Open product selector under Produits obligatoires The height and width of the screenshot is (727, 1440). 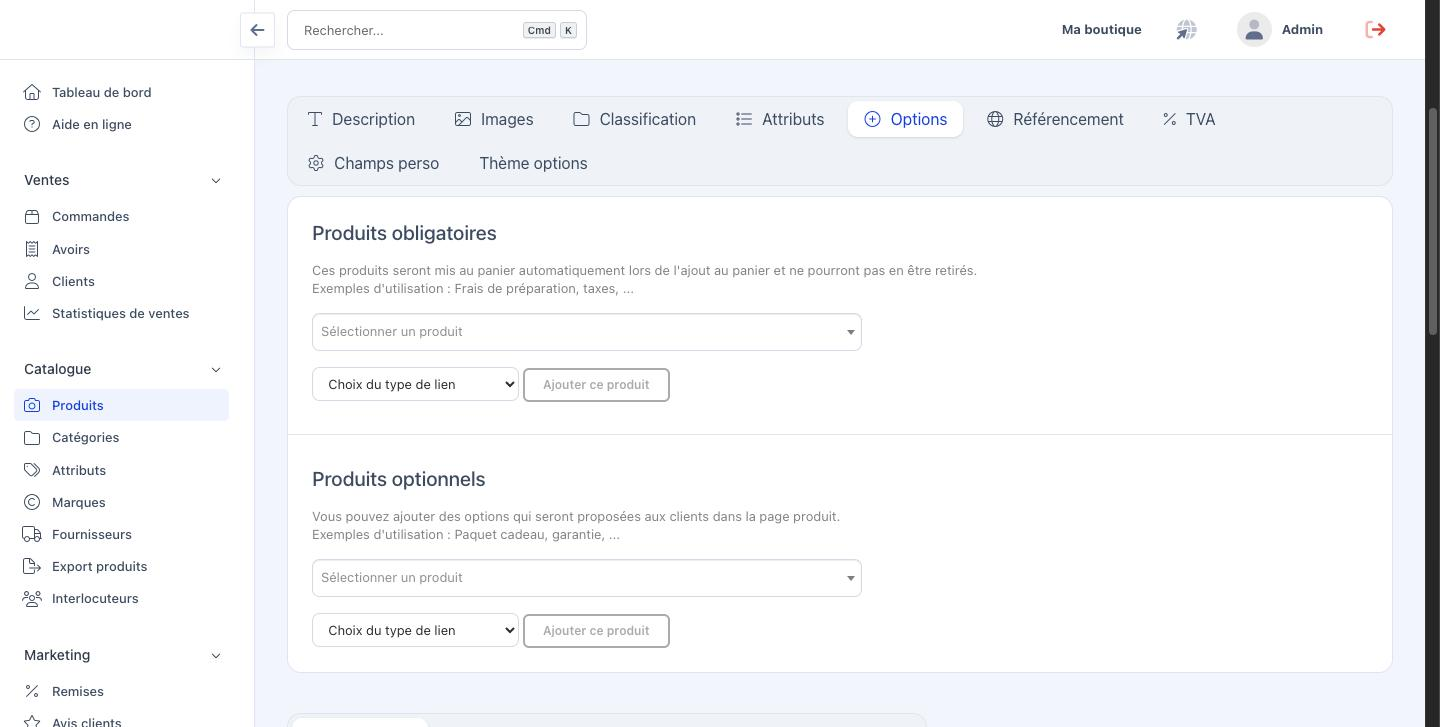(x=587, y=332)
